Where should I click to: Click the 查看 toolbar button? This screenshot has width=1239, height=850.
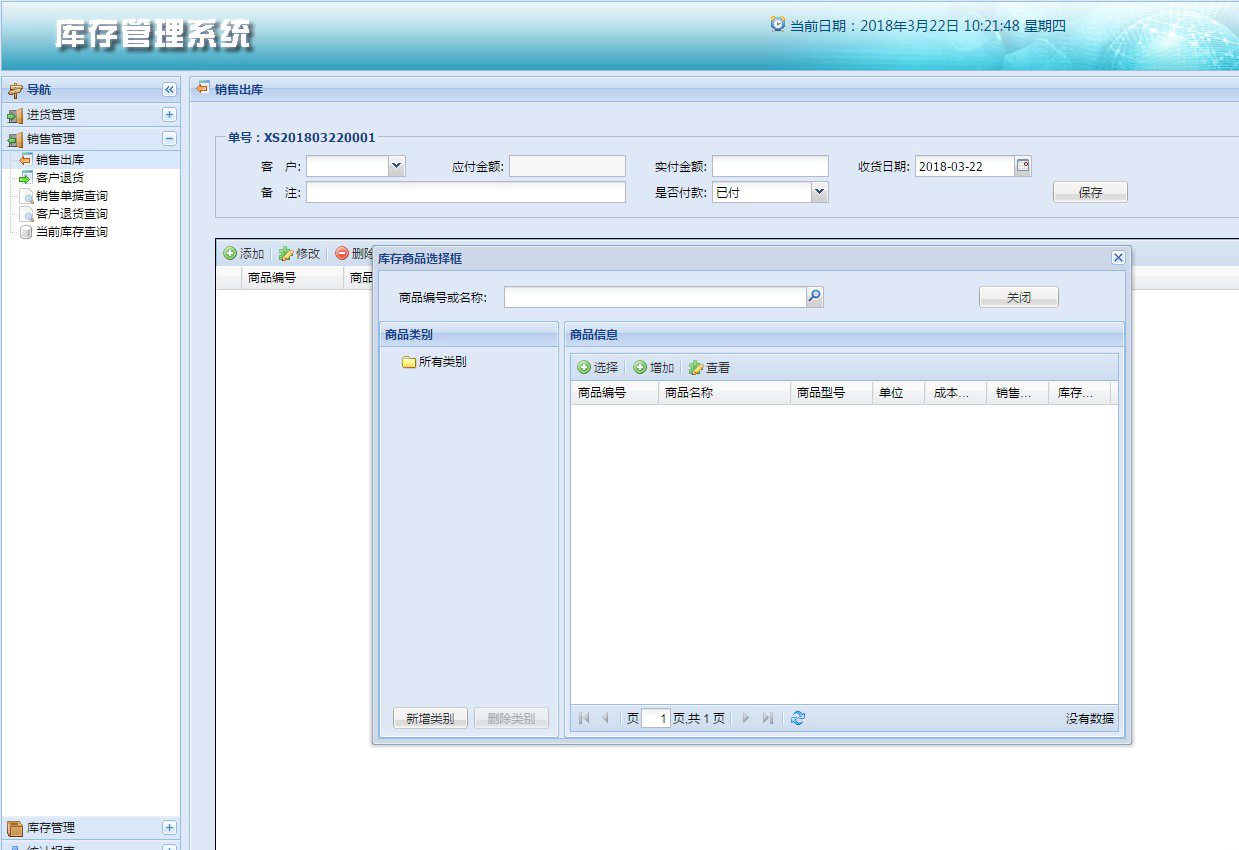(710, 368)
